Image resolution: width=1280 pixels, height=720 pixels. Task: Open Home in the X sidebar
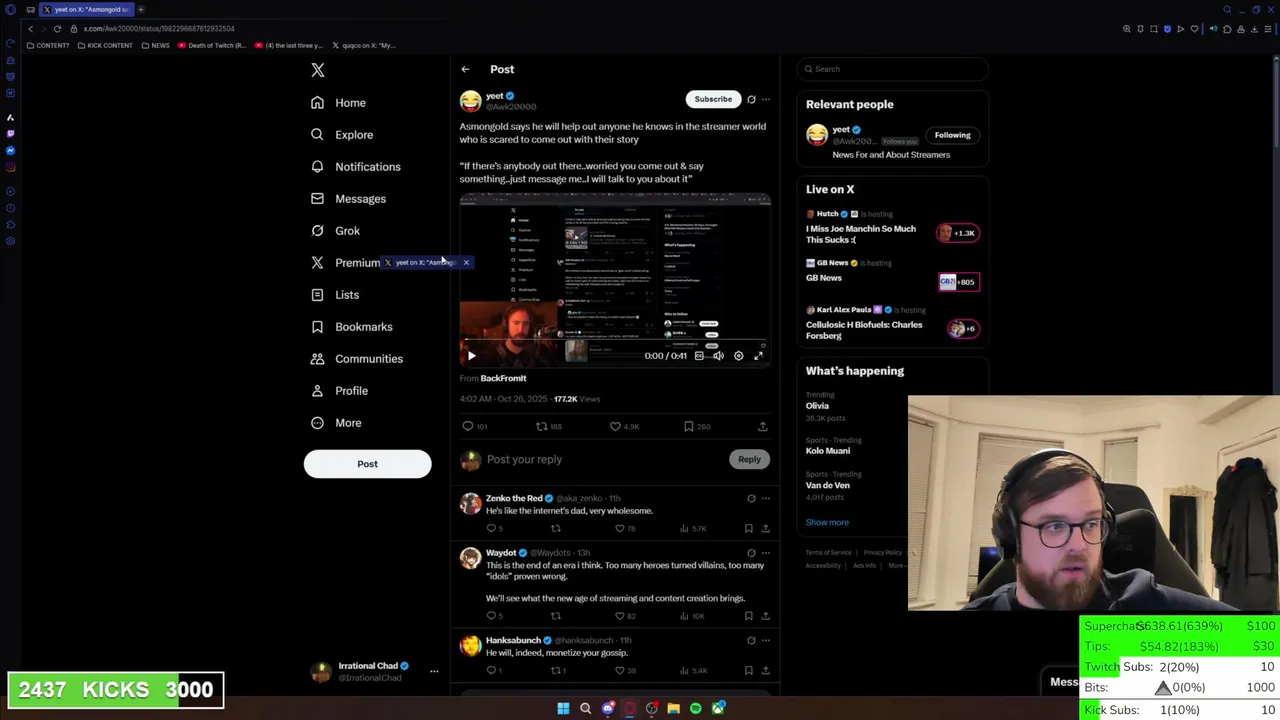[338, 103]
